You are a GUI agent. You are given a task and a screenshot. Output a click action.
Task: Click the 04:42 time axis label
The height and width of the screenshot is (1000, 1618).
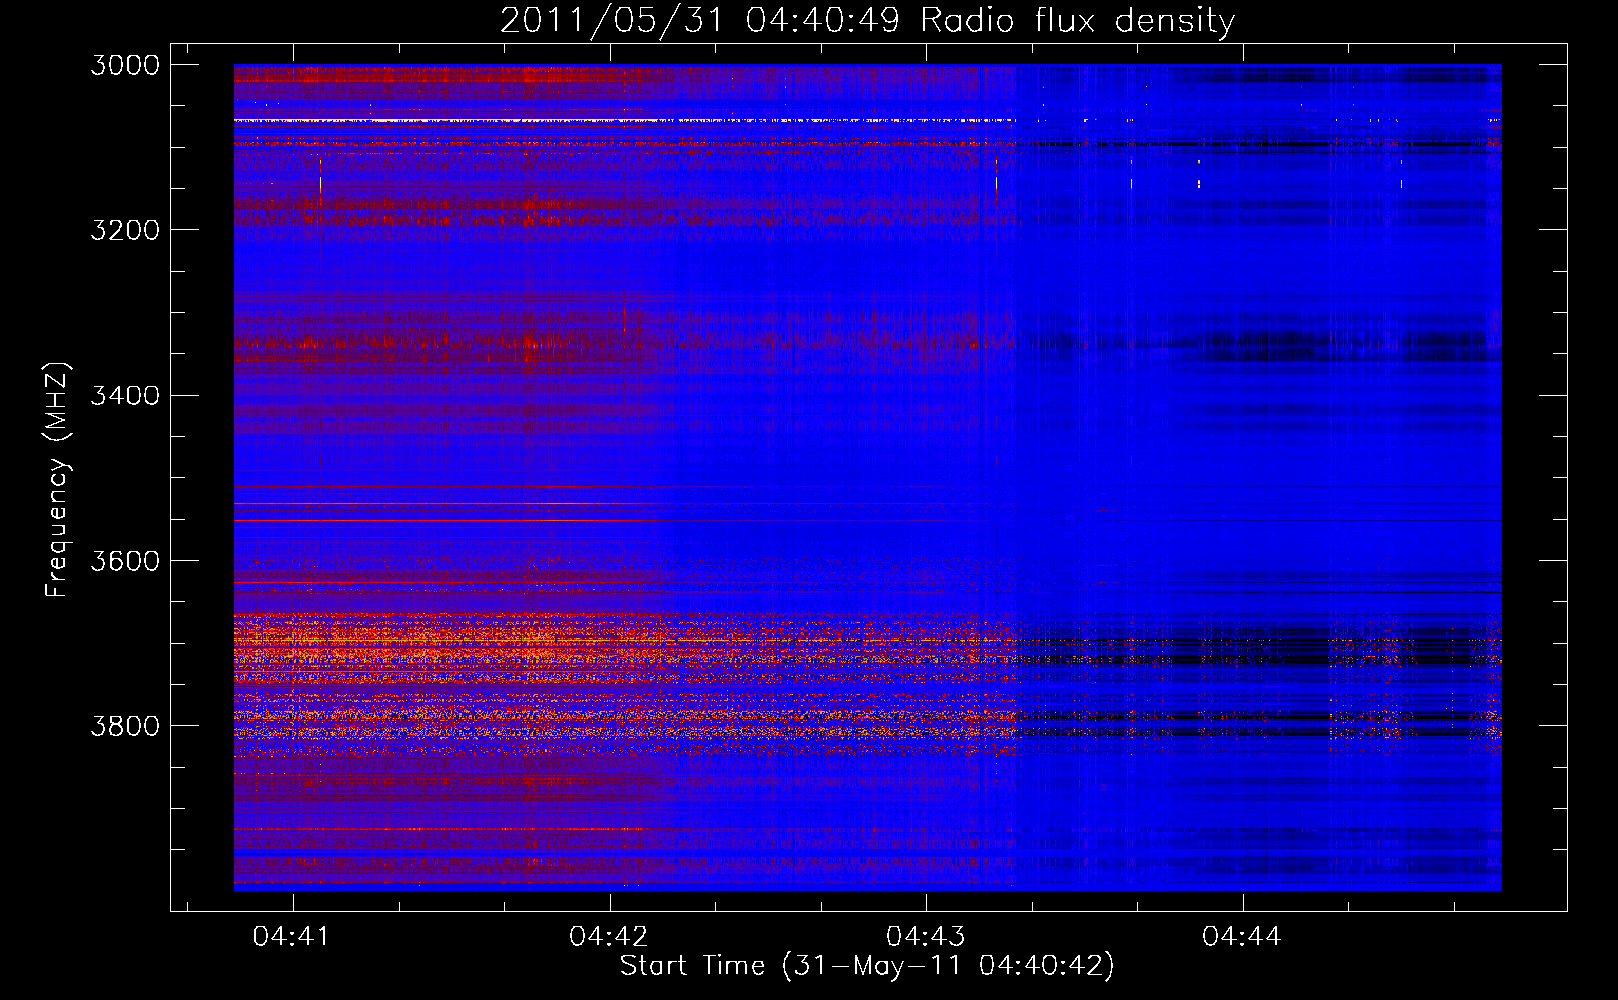pyautogui.click(x=608, y=936)
